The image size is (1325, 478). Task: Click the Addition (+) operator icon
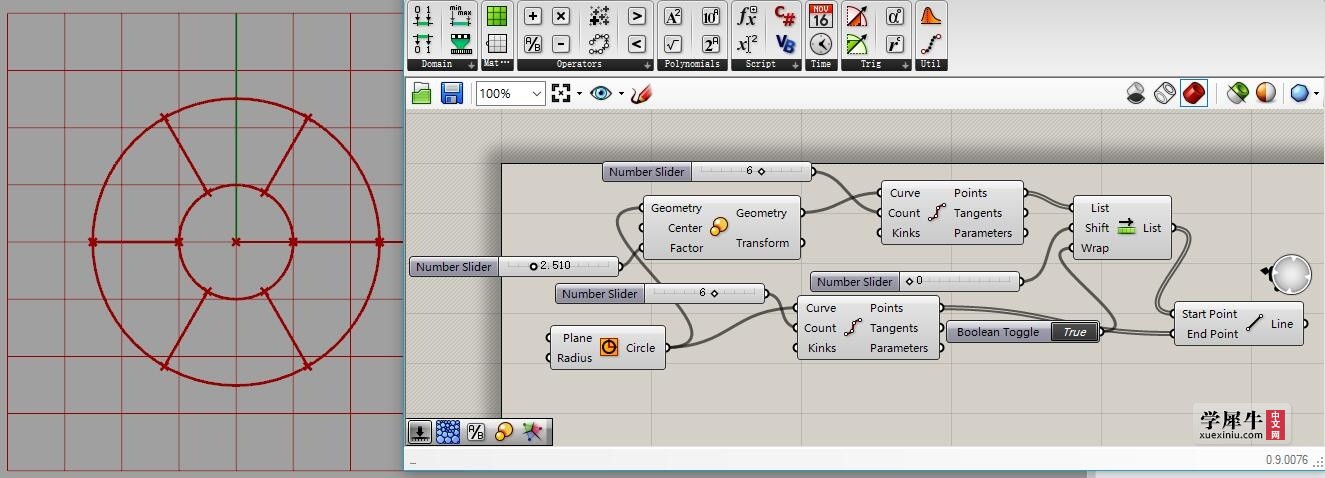533,16
